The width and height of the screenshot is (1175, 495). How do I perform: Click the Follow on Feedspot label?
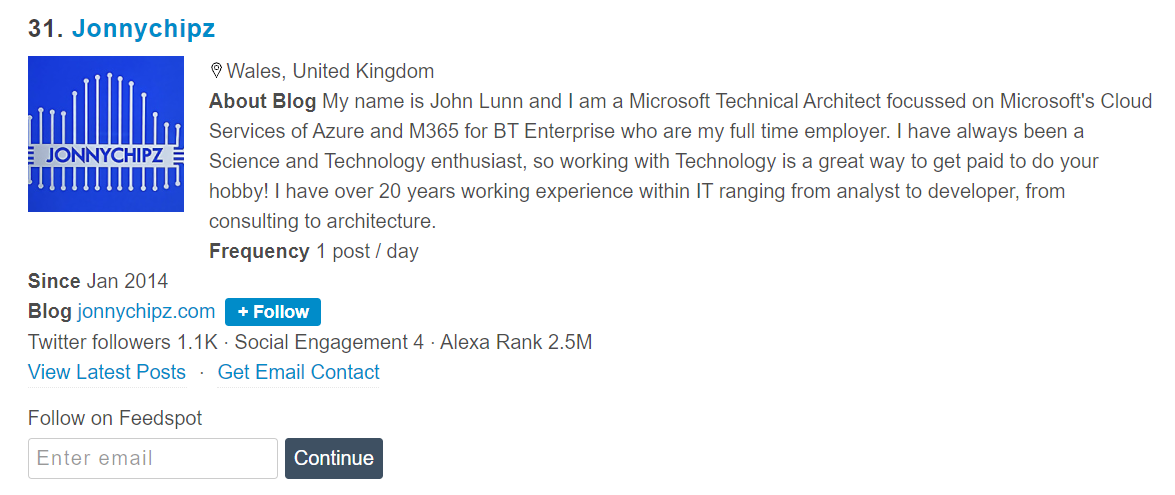pos(115,418)
